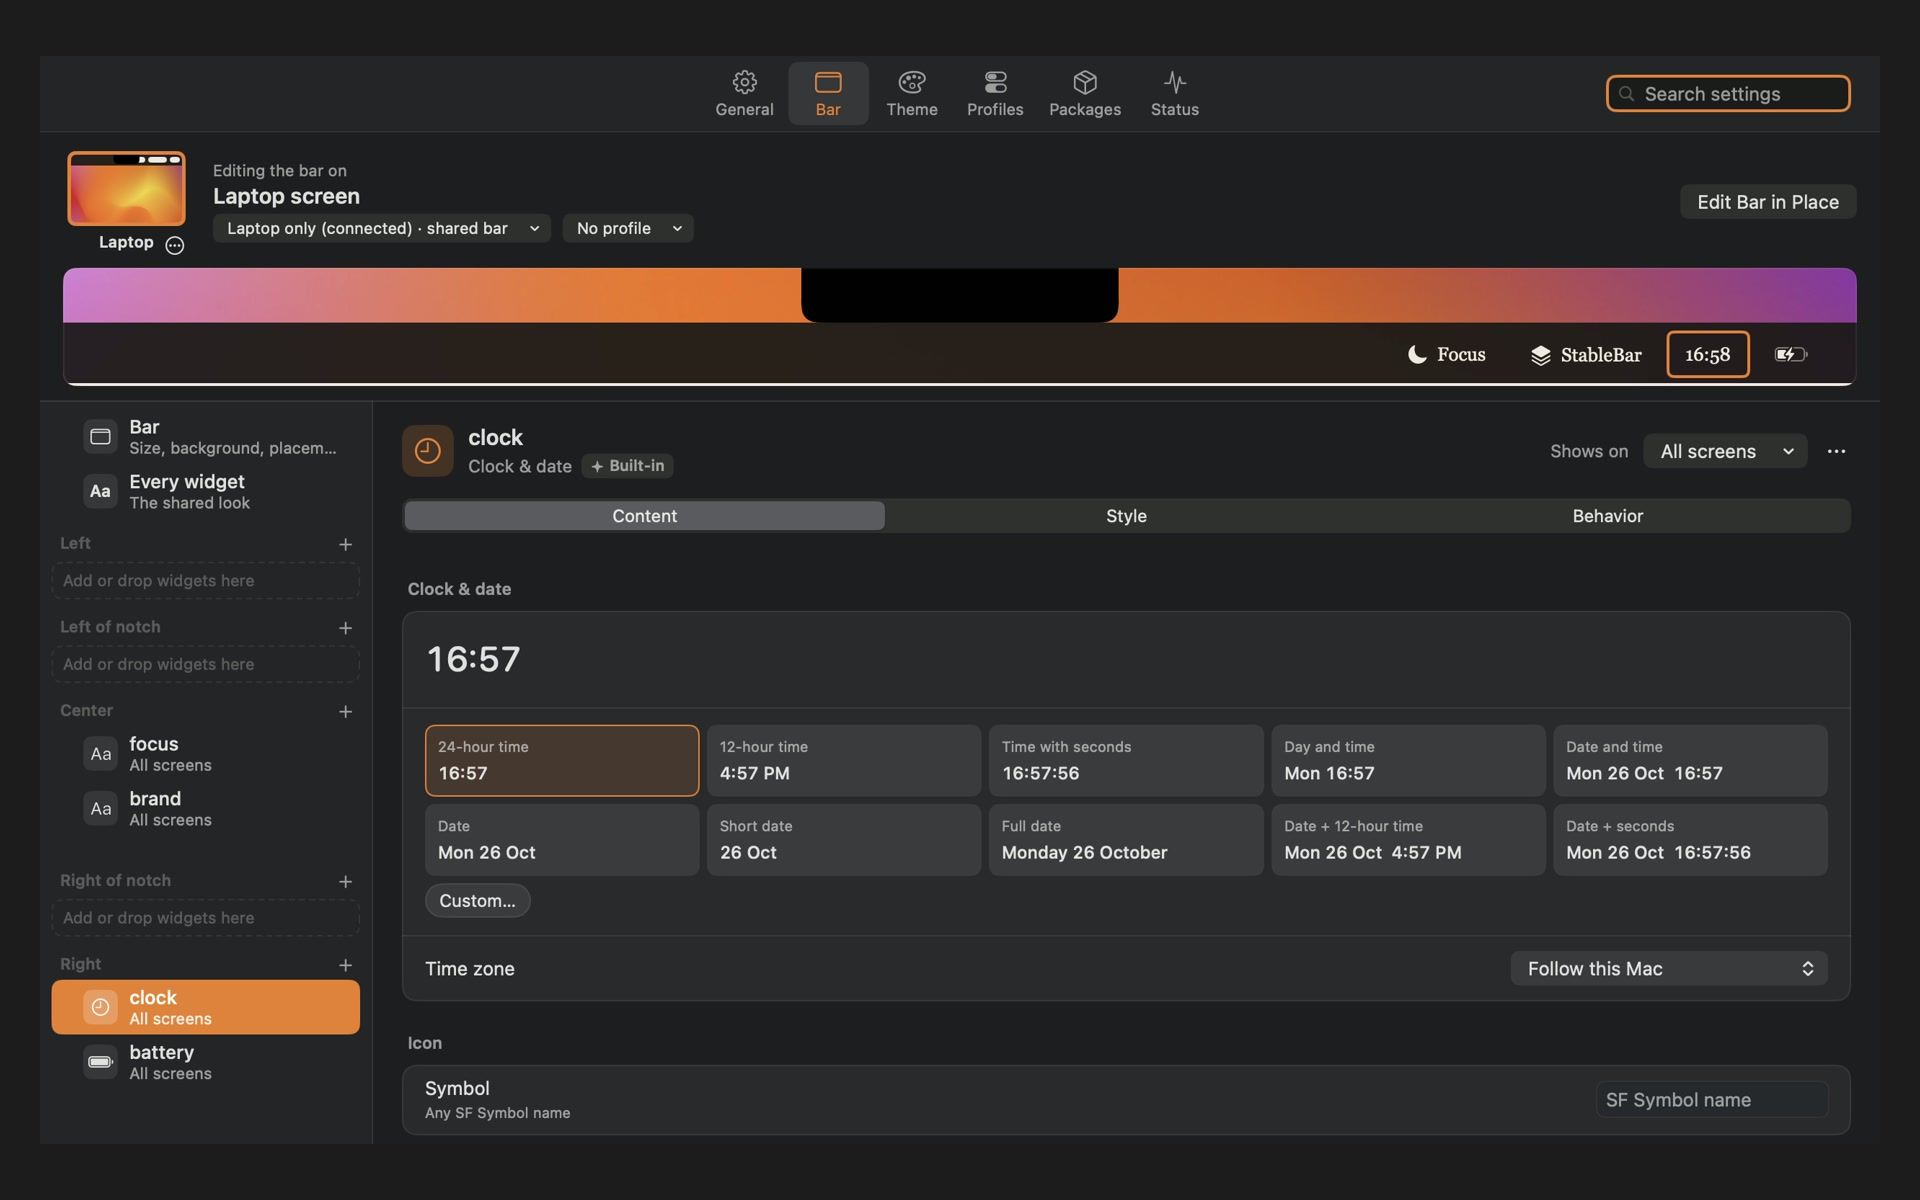Image resolution: width=1920 pixels, height=1200 pixels.
Task: Select the battery widget in sidebar
Action: pyautogui.click(x=206, y=1062)
